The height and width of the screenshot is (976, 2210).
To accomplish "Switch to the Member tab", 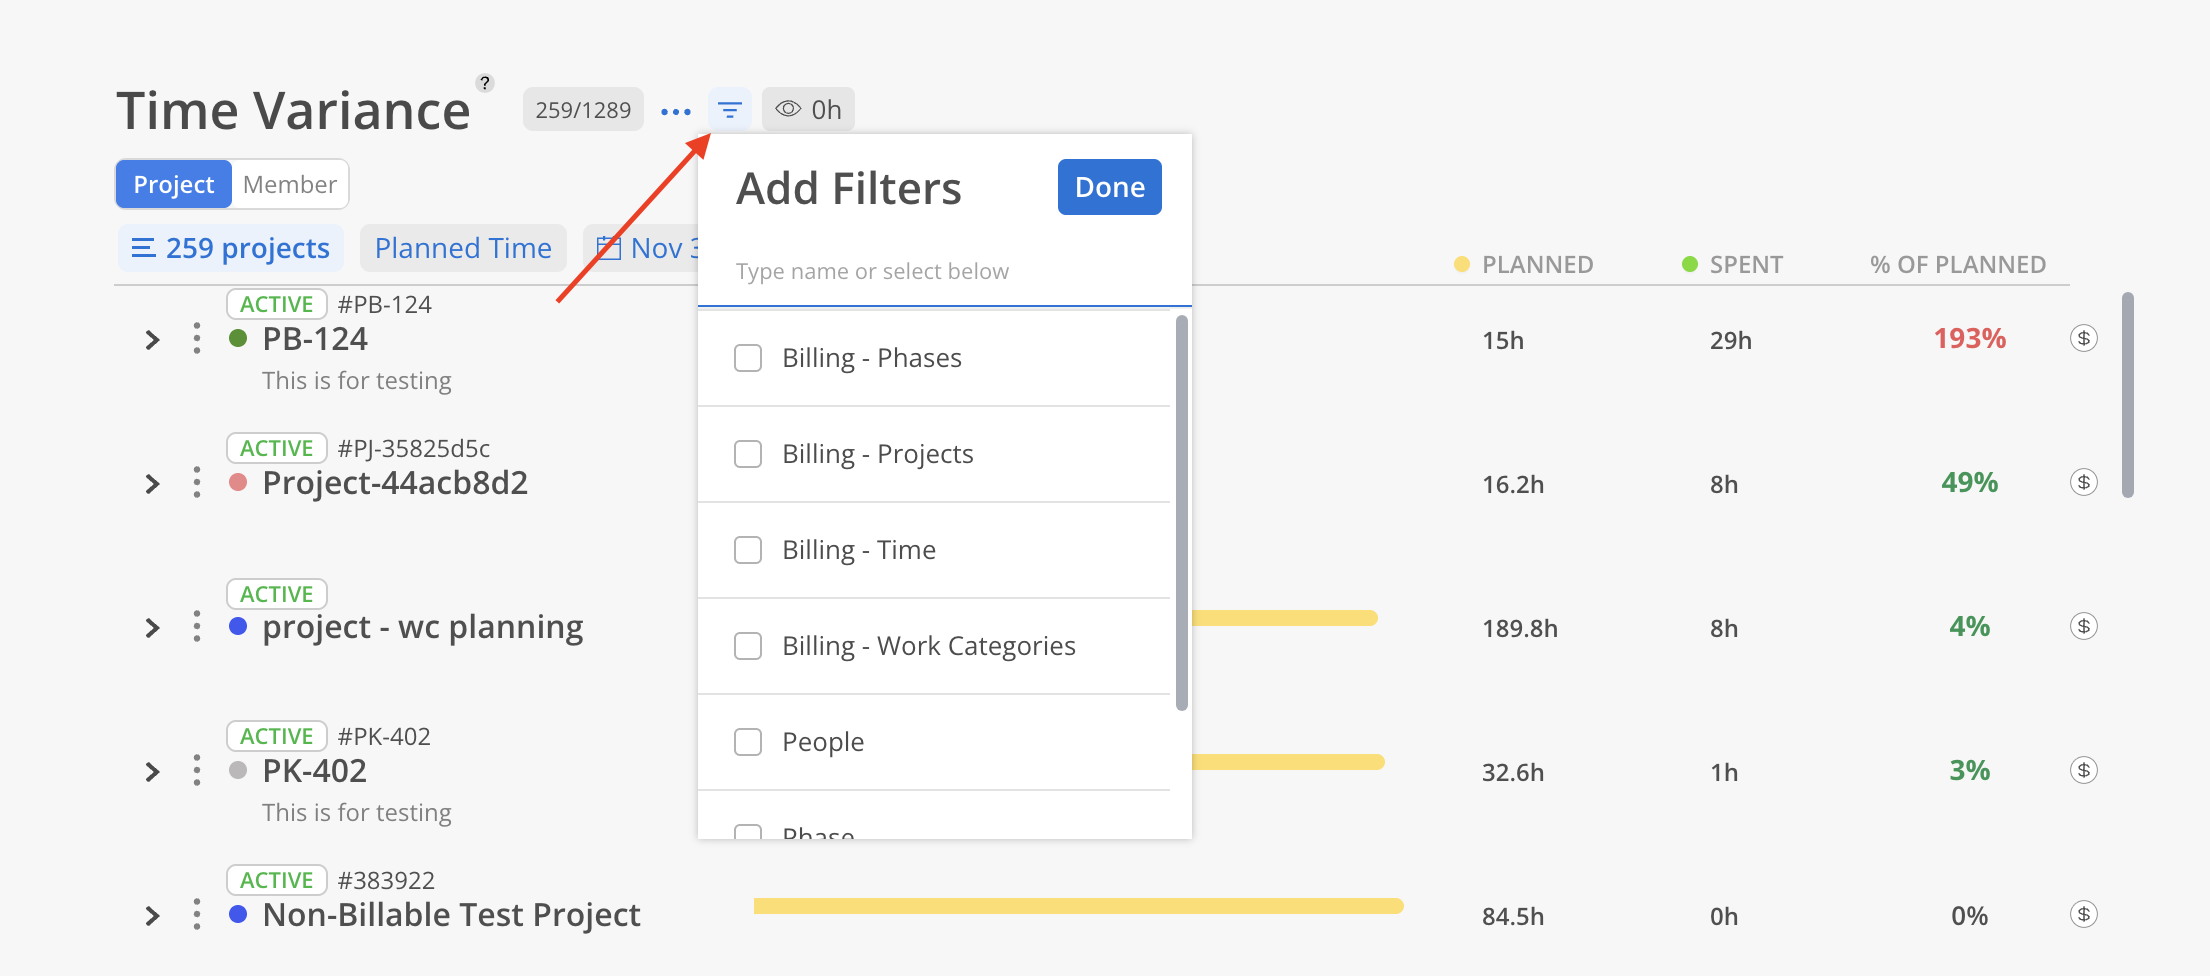I will click(290, 184).
